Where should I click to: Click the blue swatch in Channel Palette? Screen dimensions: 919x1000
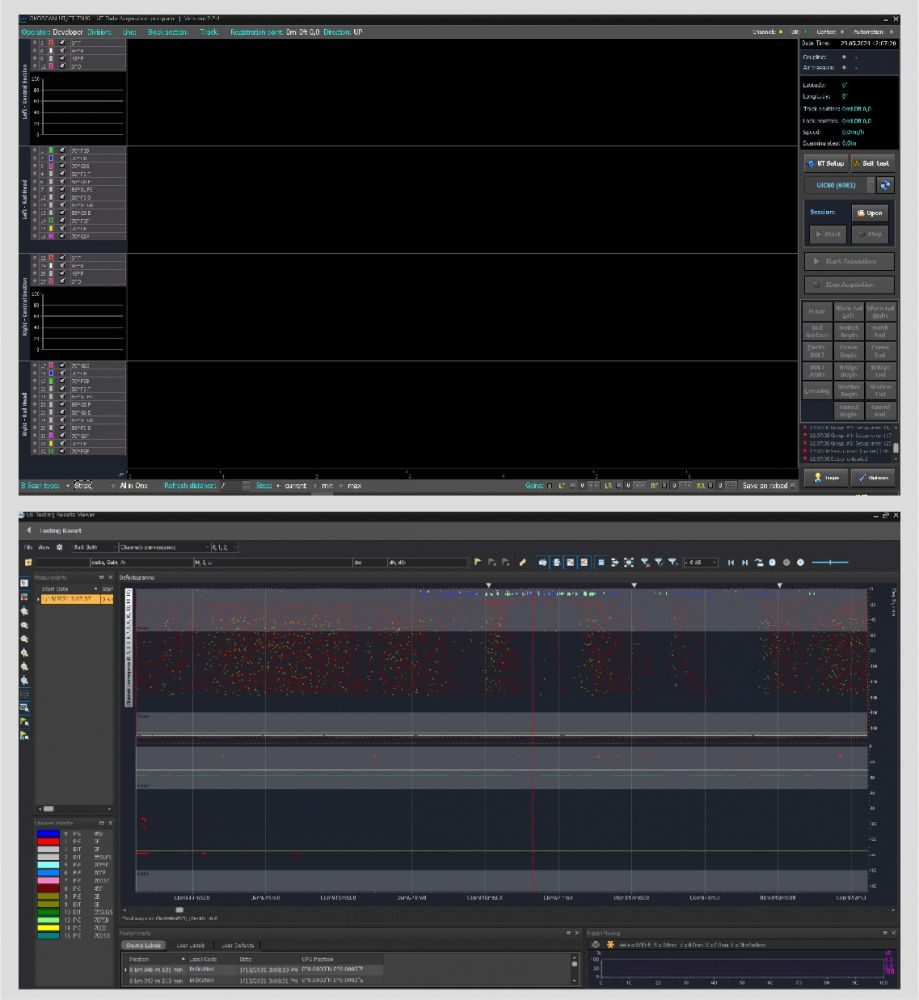click(x=48, y=833)
